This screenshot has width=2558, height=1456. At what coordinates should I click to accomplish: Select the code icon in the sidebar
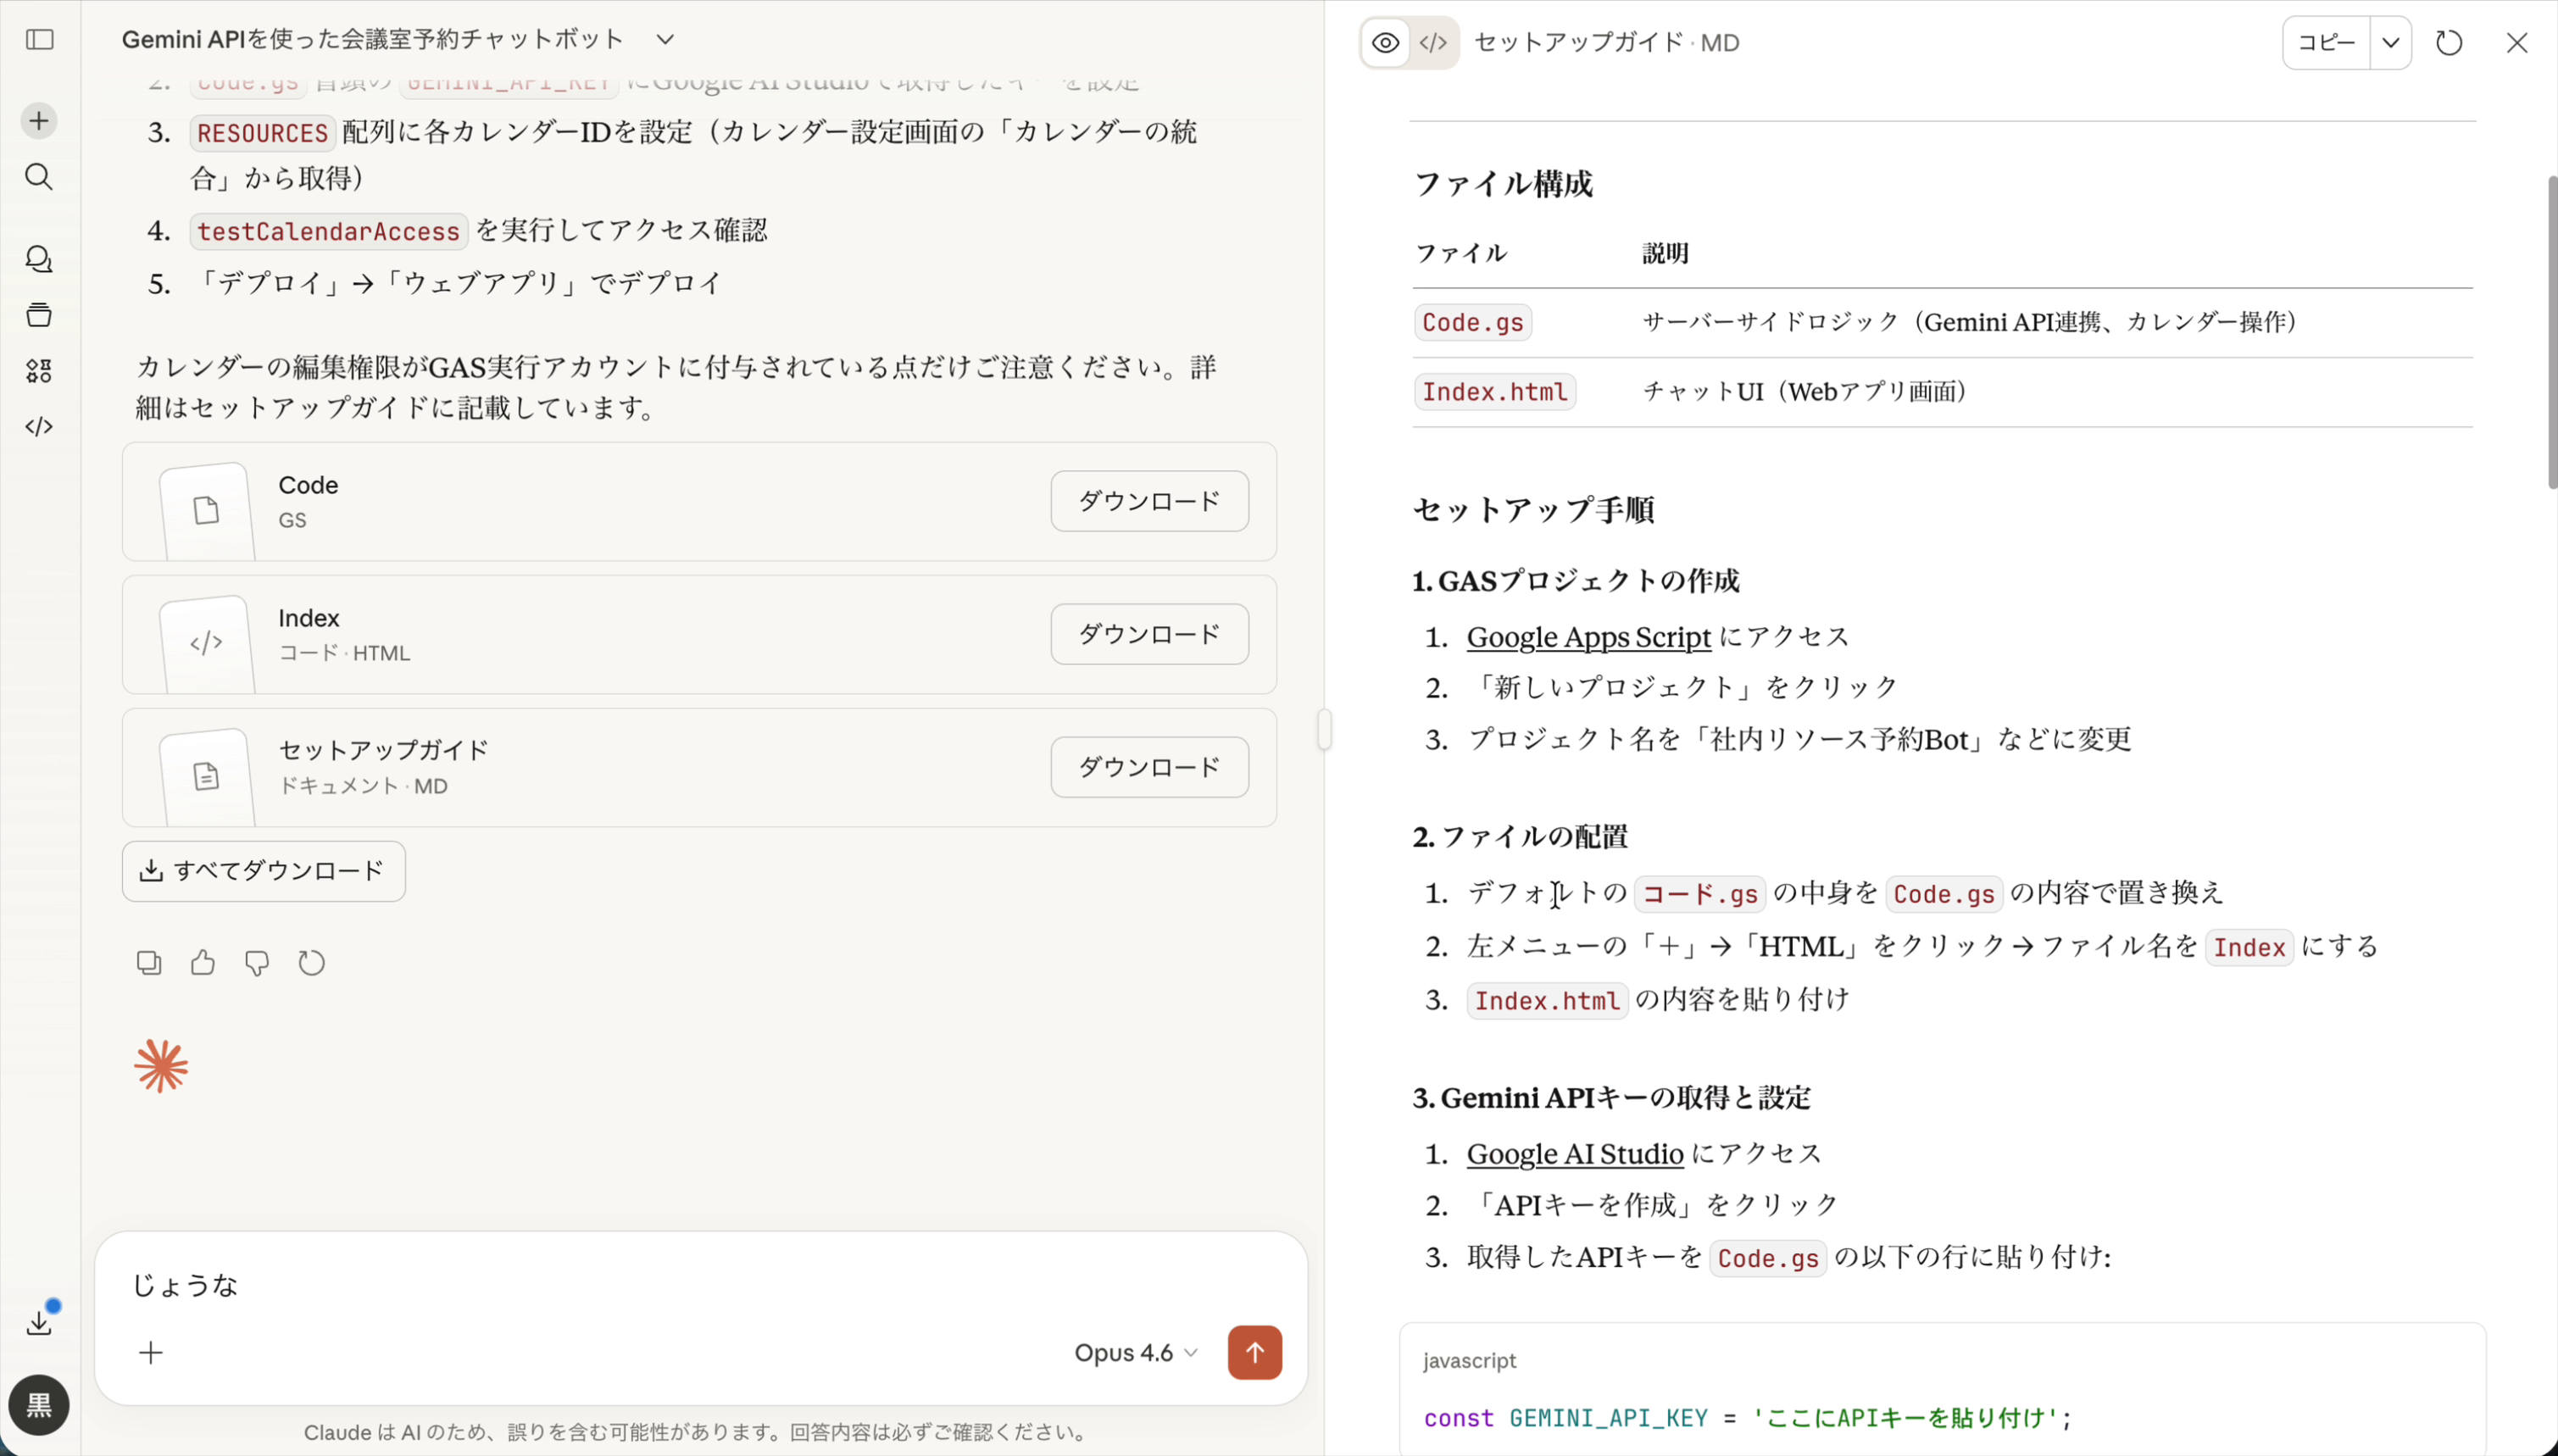click(x=38, y=426)
